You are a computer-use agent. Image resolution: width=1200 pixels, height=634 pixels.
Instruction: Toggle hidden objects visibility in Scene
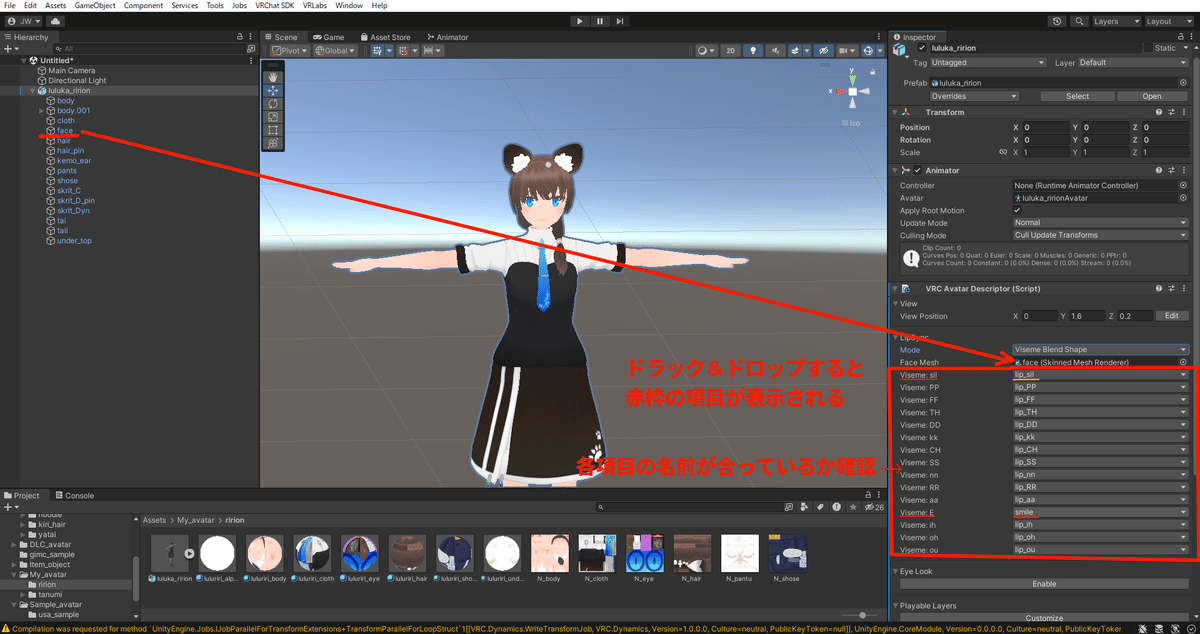(x=822, y=51)
